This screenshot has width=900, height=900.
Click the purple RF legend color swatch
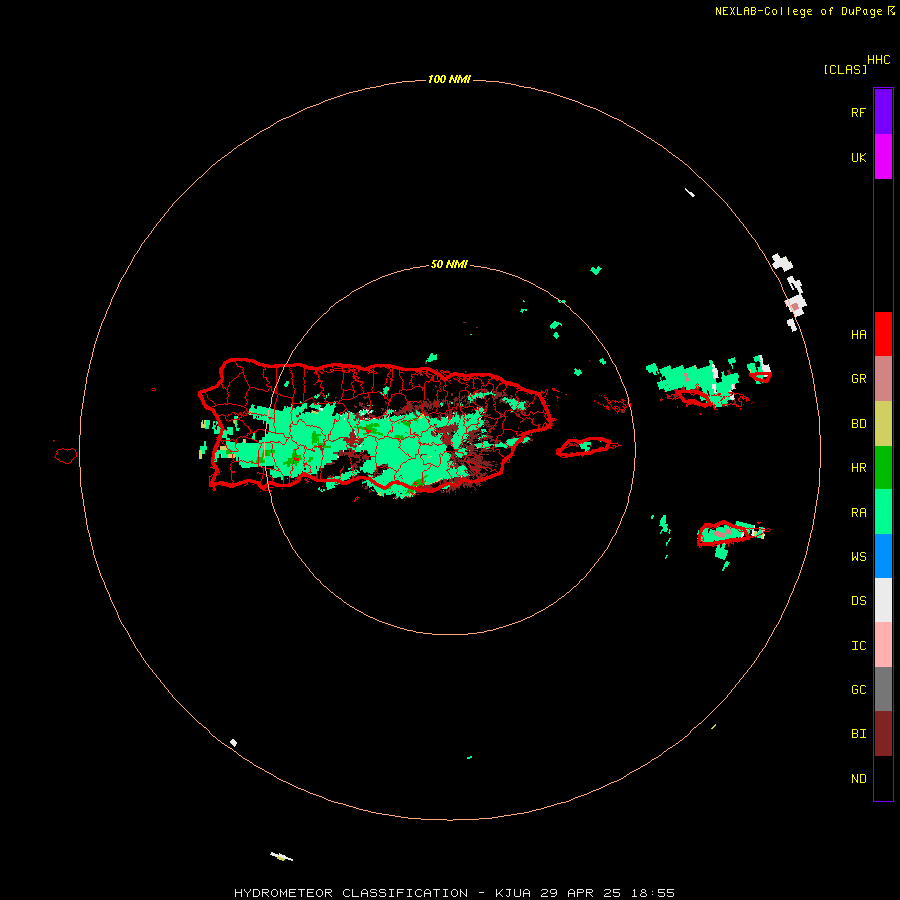(883, 111)
